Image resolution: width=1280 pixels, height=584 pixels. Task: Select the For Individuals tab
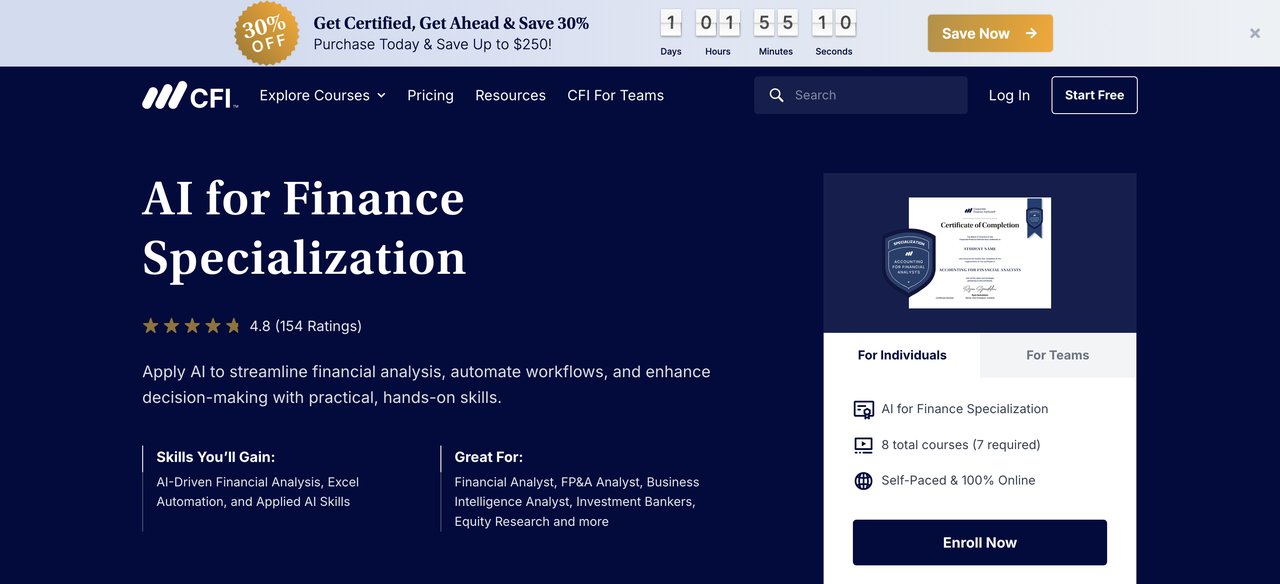[x=902, y=355]
